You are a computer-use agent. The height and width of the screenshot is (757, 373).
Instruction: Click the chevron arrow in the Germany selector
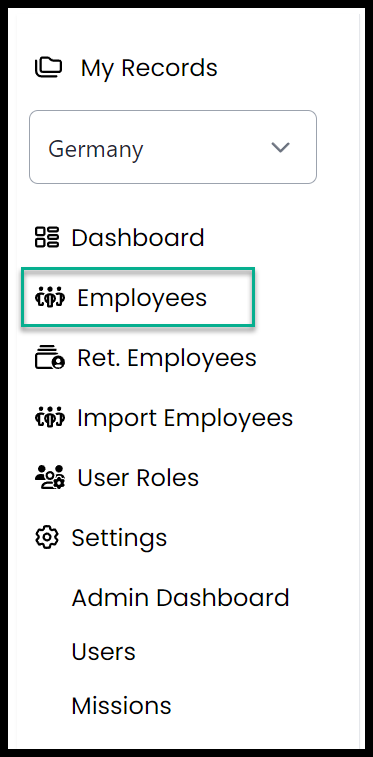(x=280, y=147)
